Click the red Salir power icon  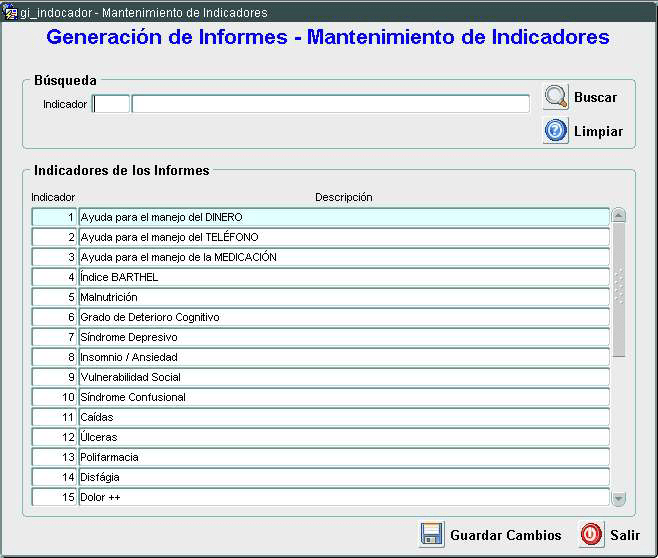[x=591, y=535]
